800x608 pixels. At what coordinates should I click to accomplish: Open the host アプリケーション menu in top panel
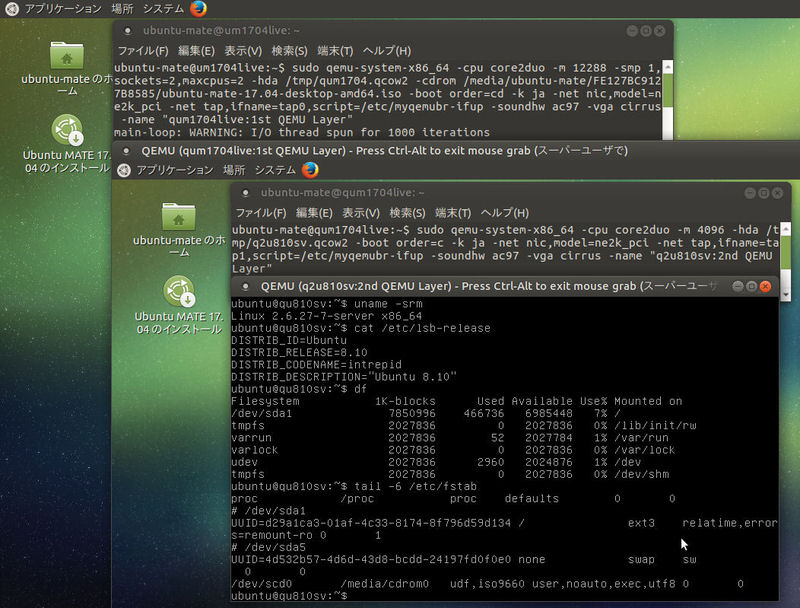point(62,9)
